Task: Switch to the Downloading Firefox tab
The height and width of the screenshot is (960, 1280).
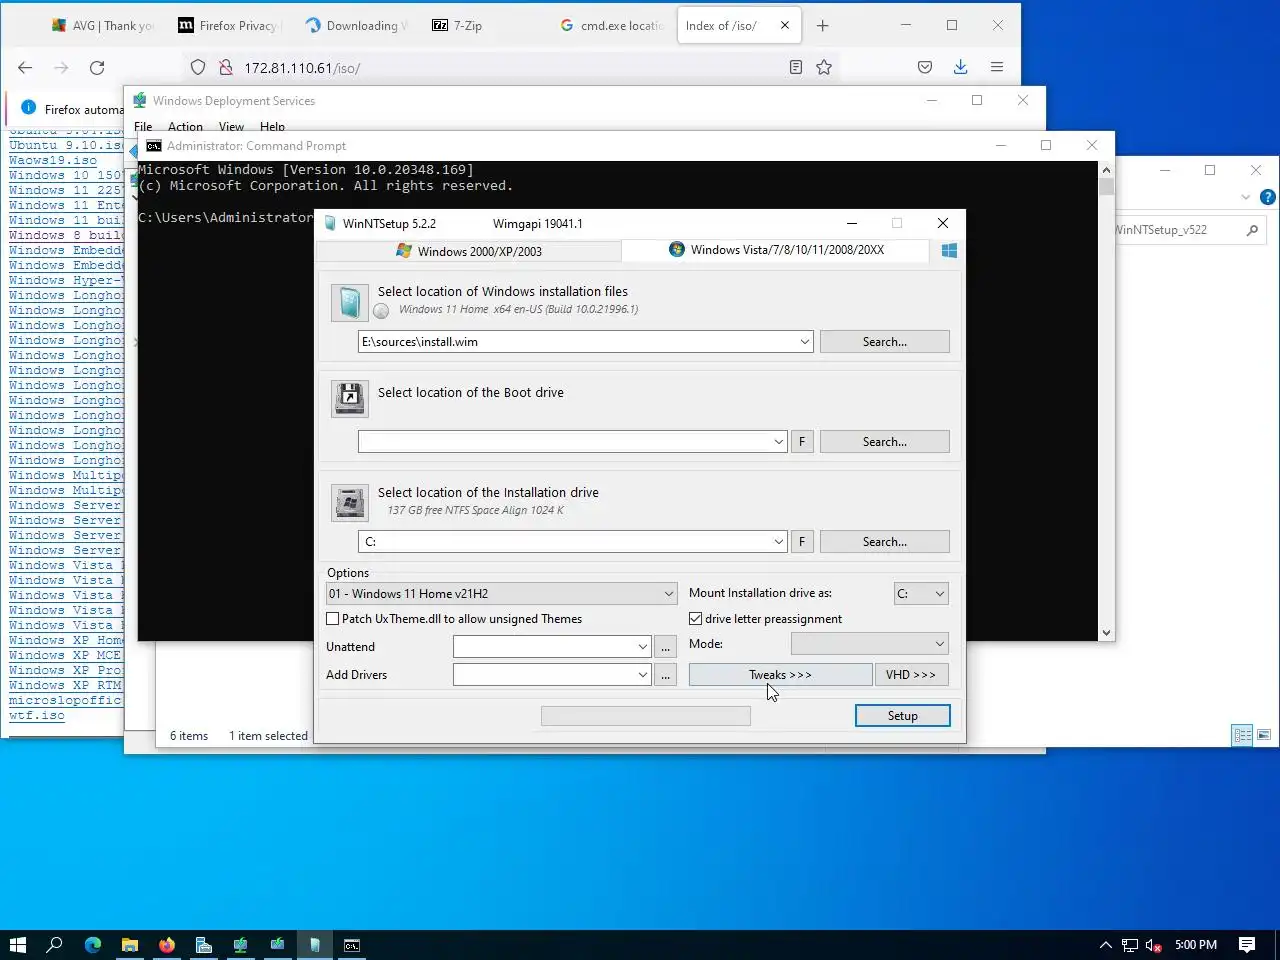Action: click(x=357, y=25)
